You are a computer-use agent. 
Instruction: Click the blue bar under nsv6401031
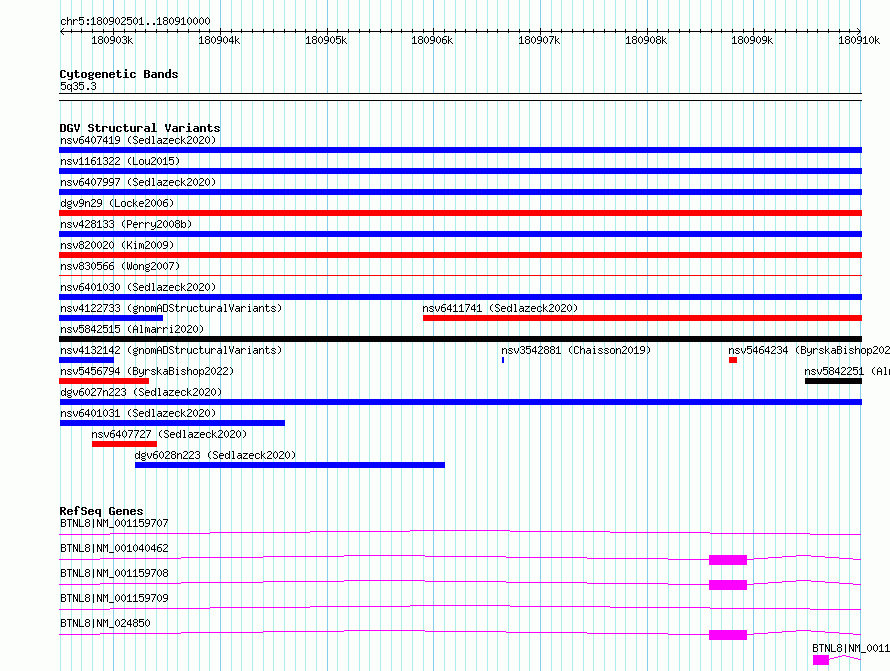tap(172, 423)
